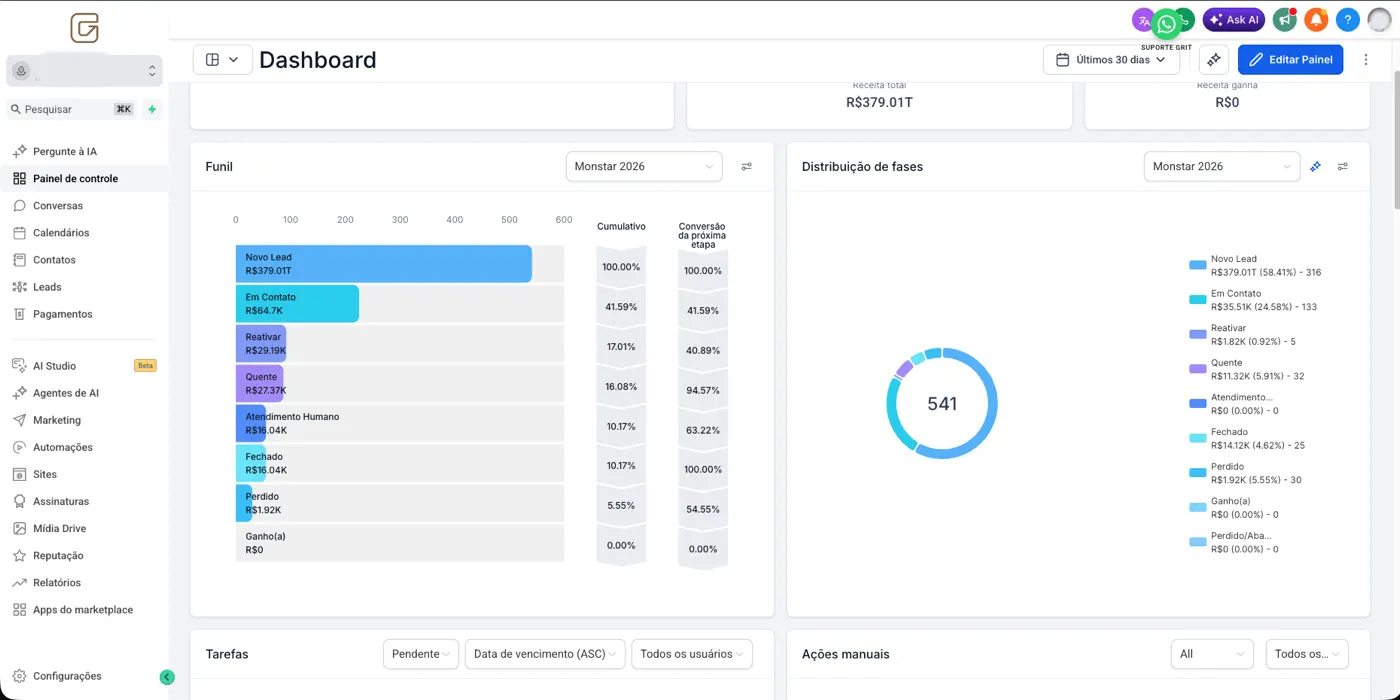This screenshot has height=700, width=1400.
Task: Open the orange notifications bell
Action: pos(1317,20)
